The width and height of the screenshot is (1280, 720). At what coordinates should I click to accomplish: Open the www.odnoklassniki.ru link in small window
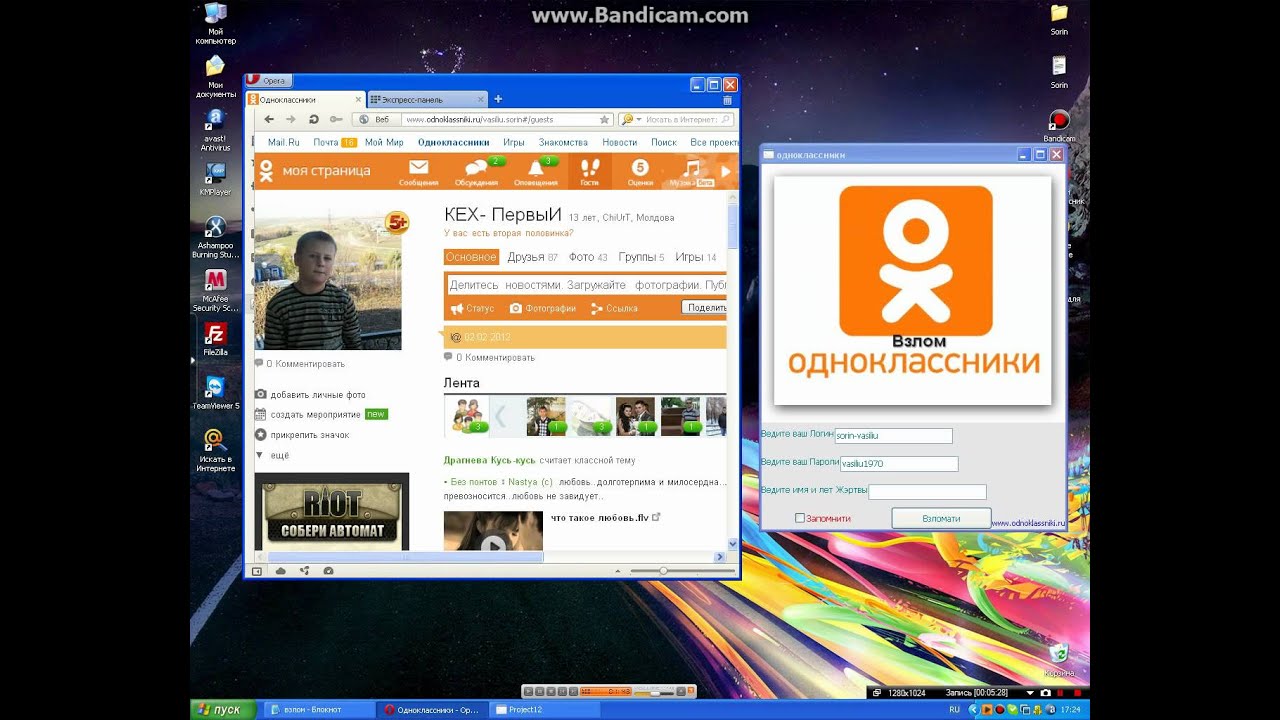1027,523
